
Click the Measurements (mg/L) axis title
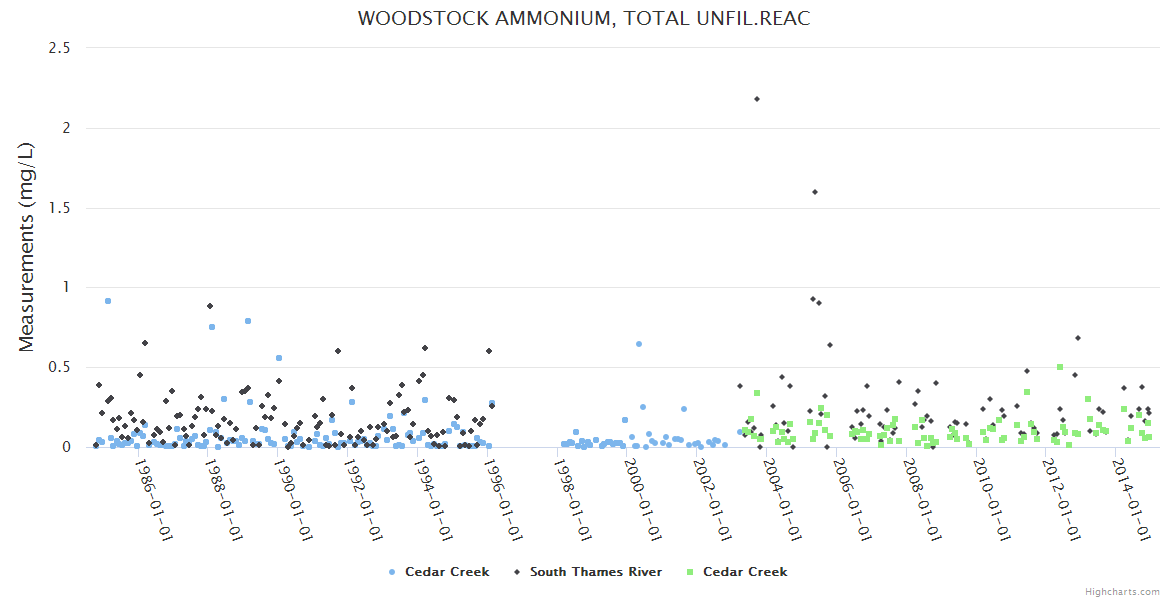click(x=27, y=247)
